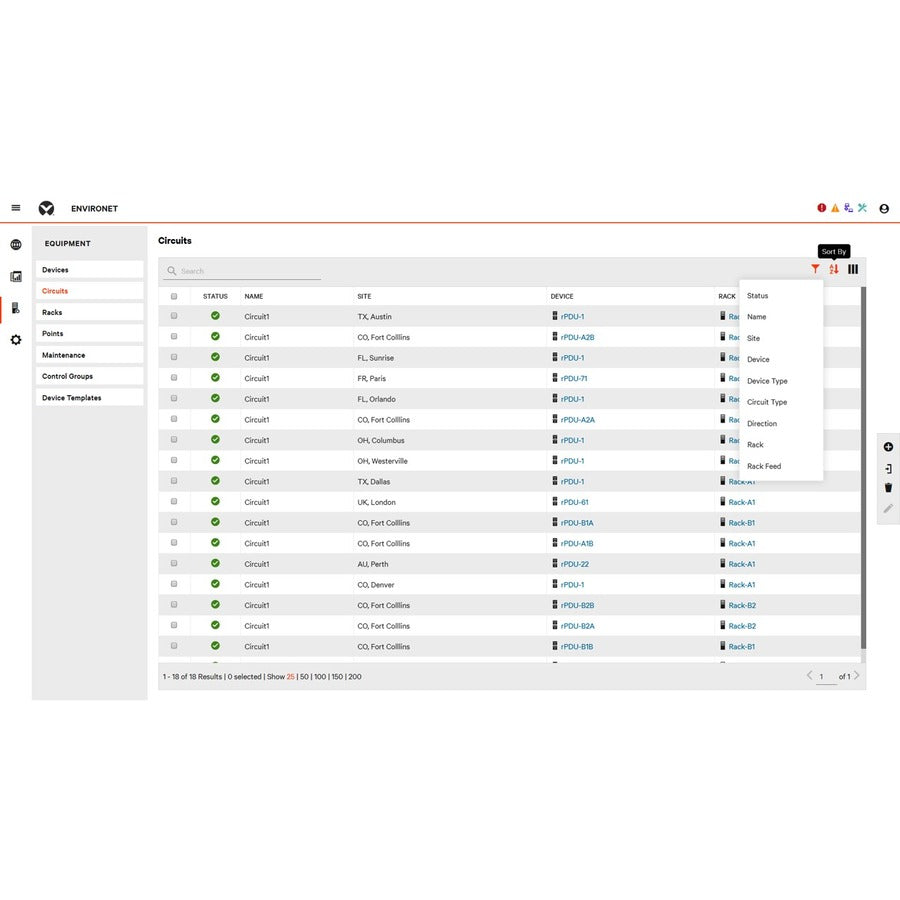Open the hamburger navigation menu
900x900 pixels.
[x=16, y=207]
